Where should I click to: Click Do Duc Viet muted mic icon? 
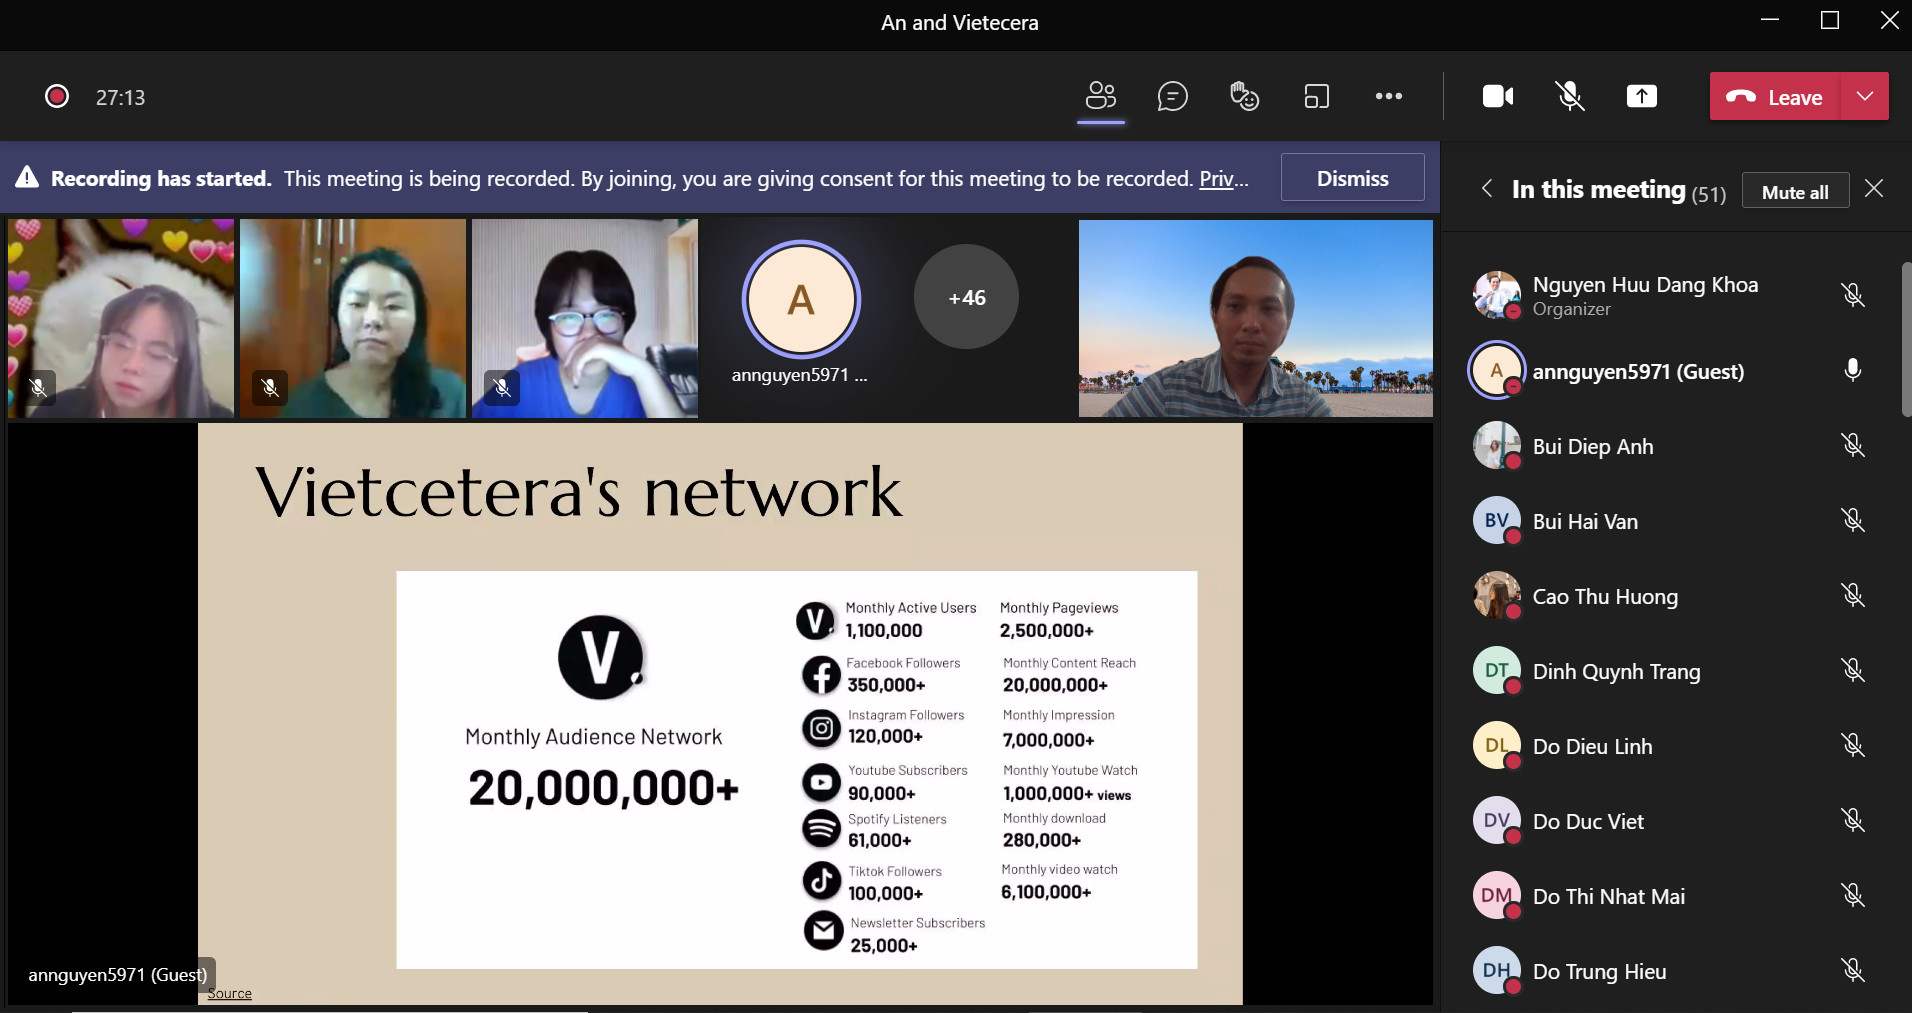(x=1853, y=820)
